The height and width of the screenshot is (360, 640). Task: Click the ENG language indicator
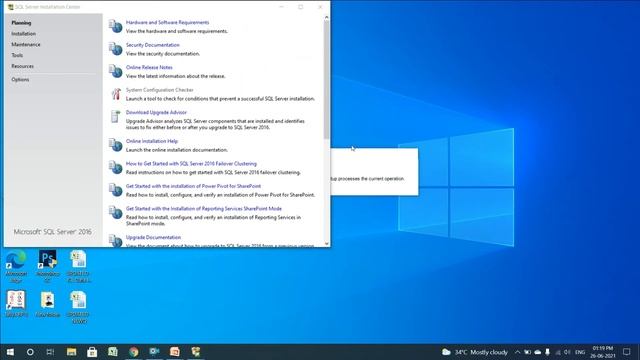(x=580, y=352)
